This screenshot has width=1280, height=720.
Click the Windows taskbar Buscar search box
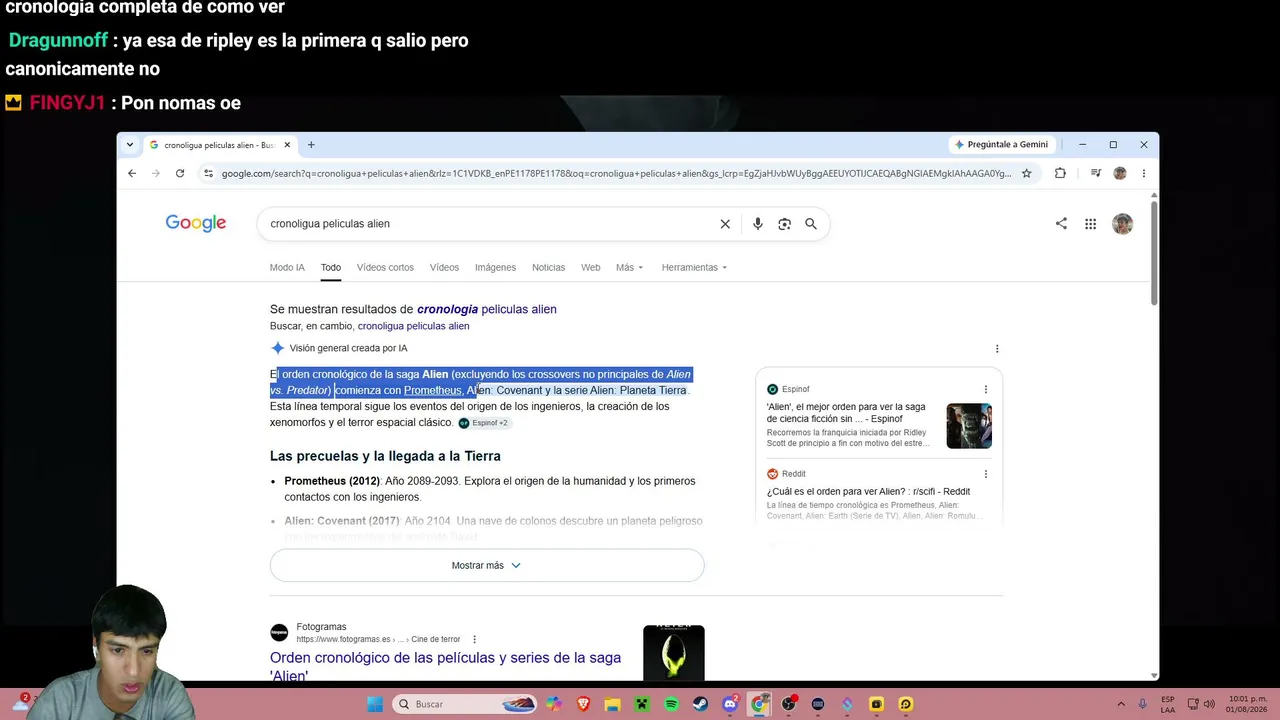pyautogui.click(x=465, y=704)
